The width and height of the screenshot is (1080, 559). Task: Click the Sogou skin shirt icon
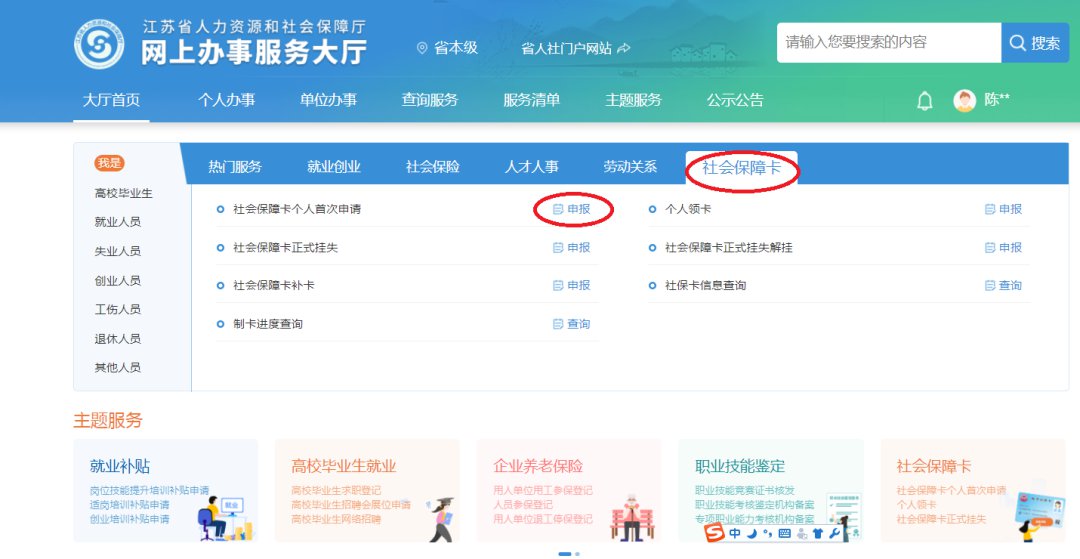(818, 533)
